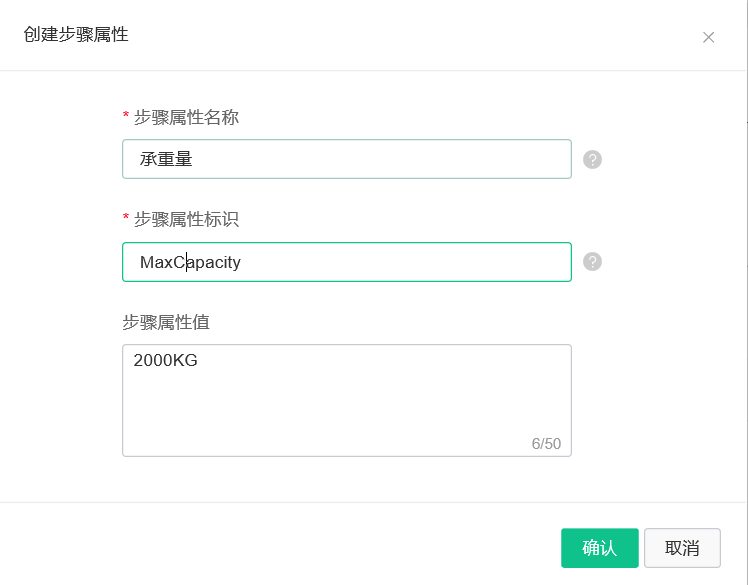Close the 创建步骤属性 dialog with X

coord(708,37)
